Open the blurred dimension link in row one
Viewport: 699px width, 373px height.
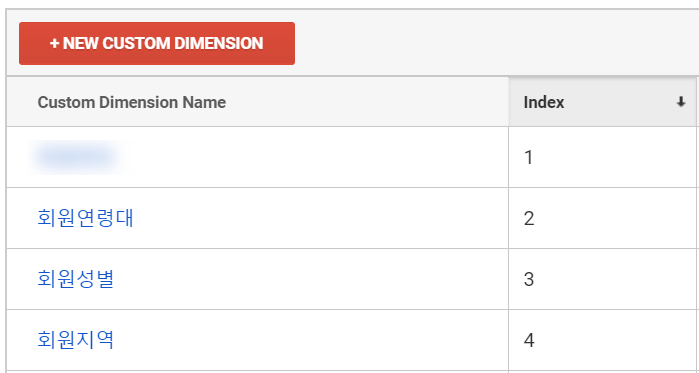(x=76, y=157)
